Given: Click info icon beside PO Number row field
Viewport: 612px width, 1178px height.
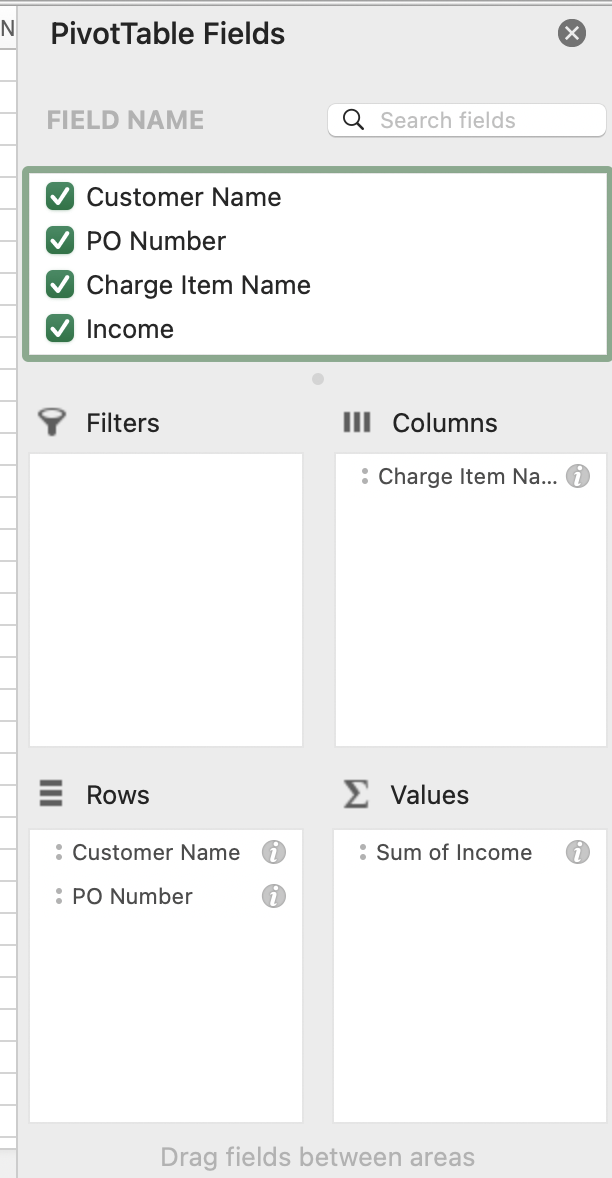Looking at the screenshot, I should (x=274, y=896).
